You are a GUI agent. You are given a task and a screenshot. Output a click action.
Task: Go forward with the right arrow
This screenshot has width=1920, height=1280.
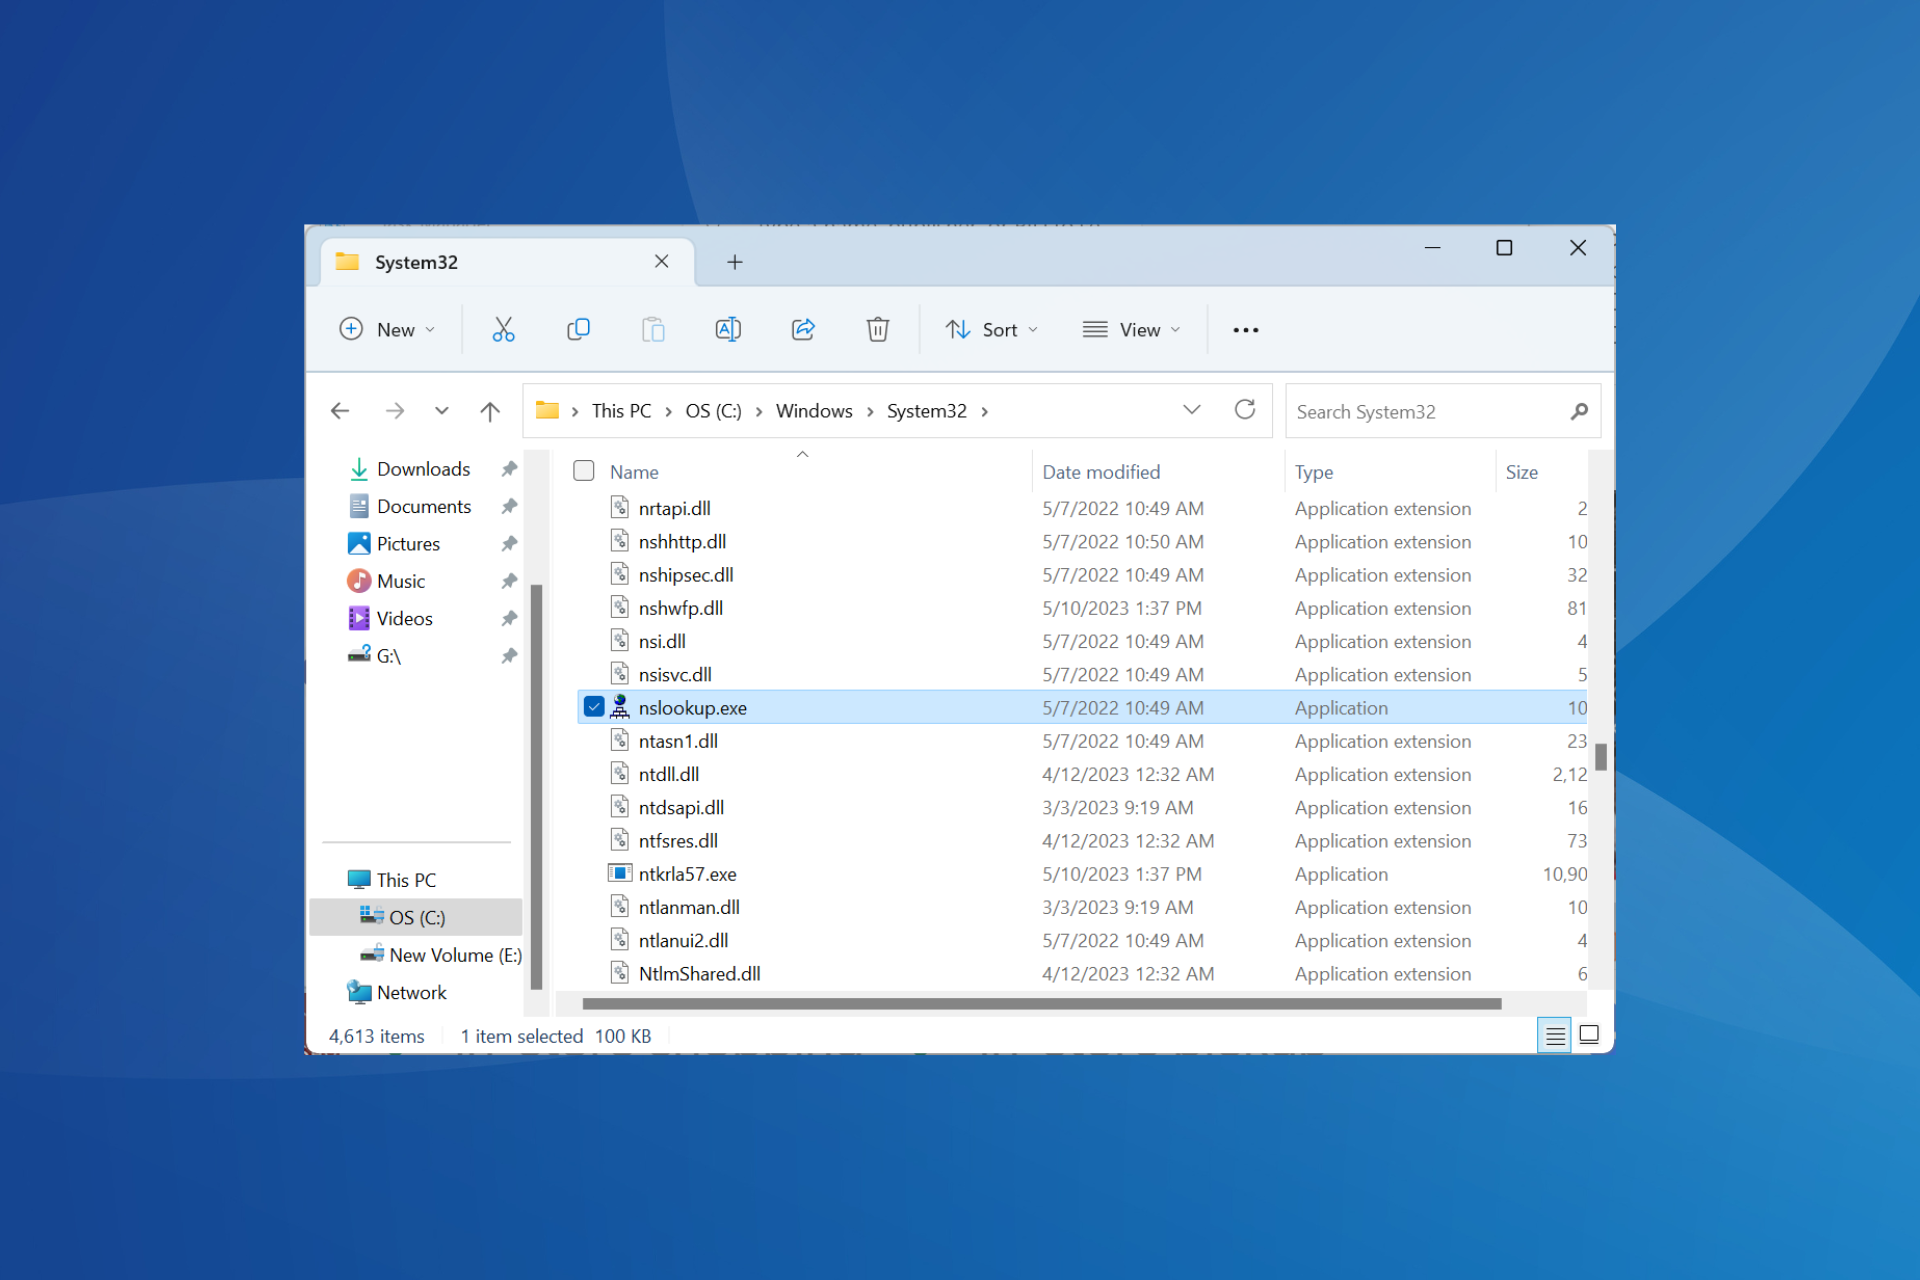point(395,411)
